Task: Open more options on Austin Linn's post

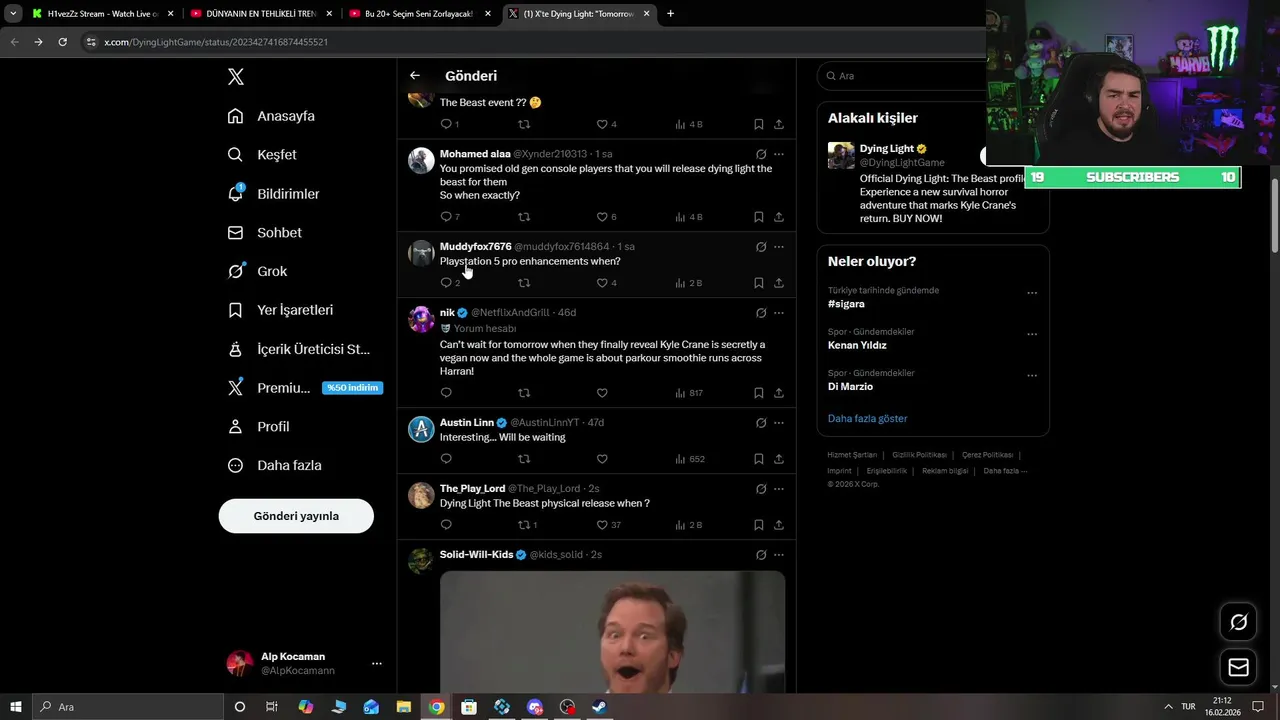Action: (x=779, y=423)
